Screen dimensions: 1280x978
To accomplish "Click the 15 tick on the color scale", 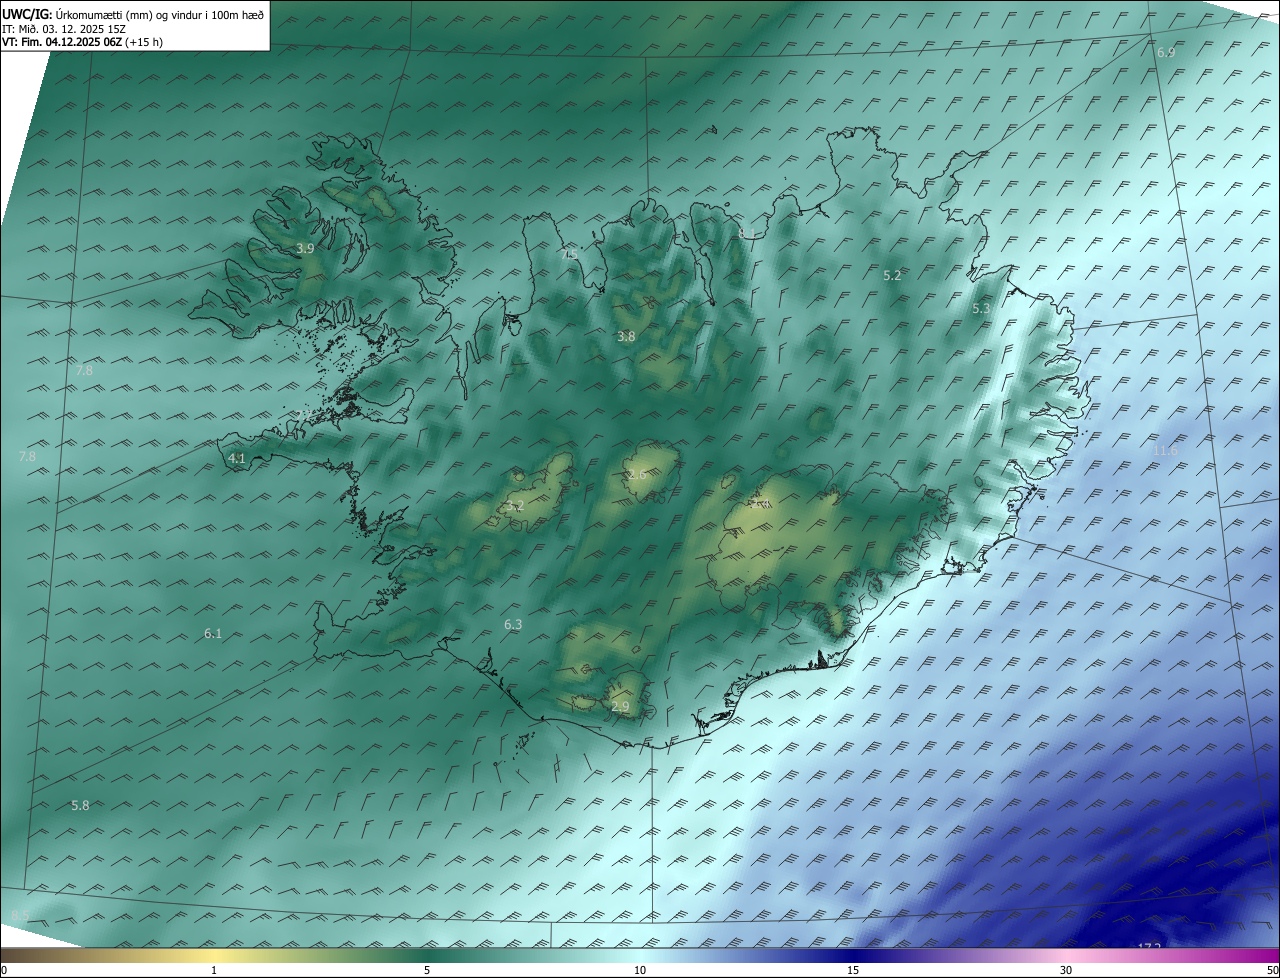I will [x=853, y=970].
